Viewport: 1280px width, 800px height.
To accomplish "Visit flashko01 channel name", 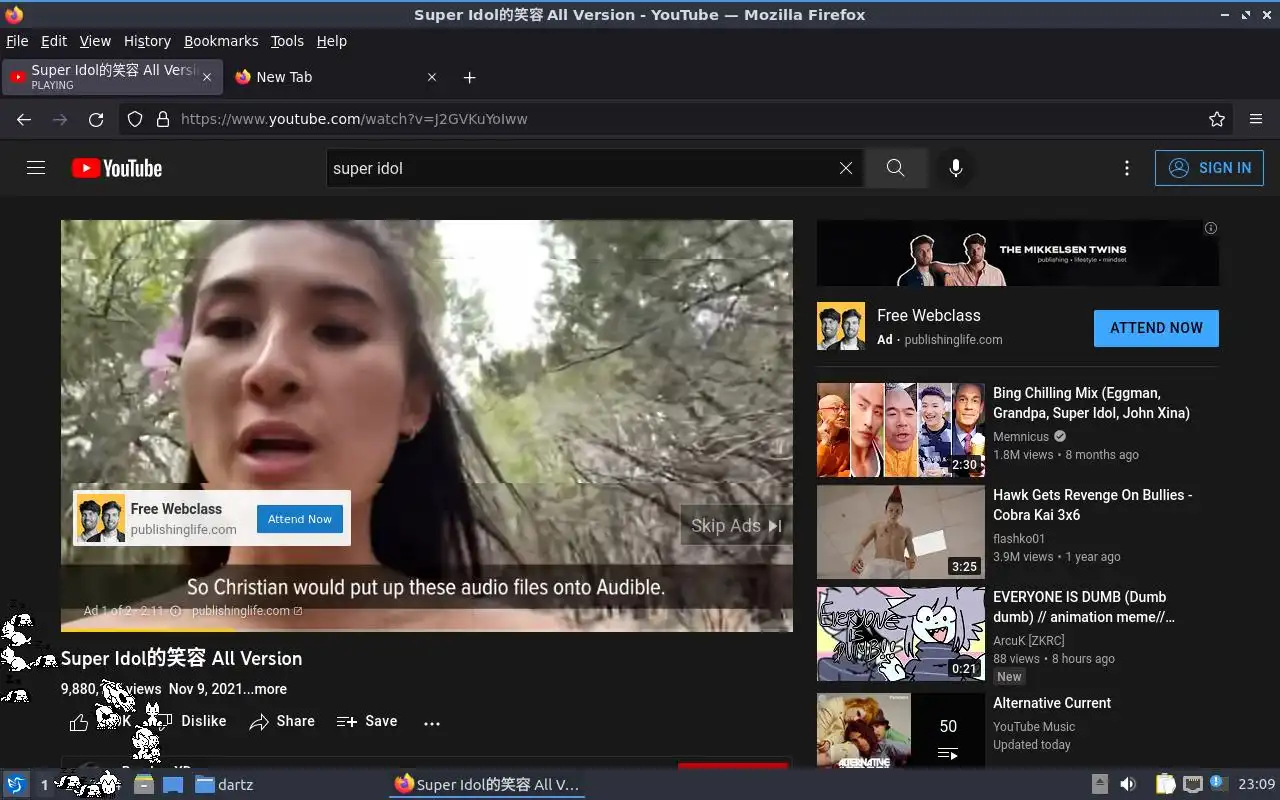I will tap(1019, 539).
